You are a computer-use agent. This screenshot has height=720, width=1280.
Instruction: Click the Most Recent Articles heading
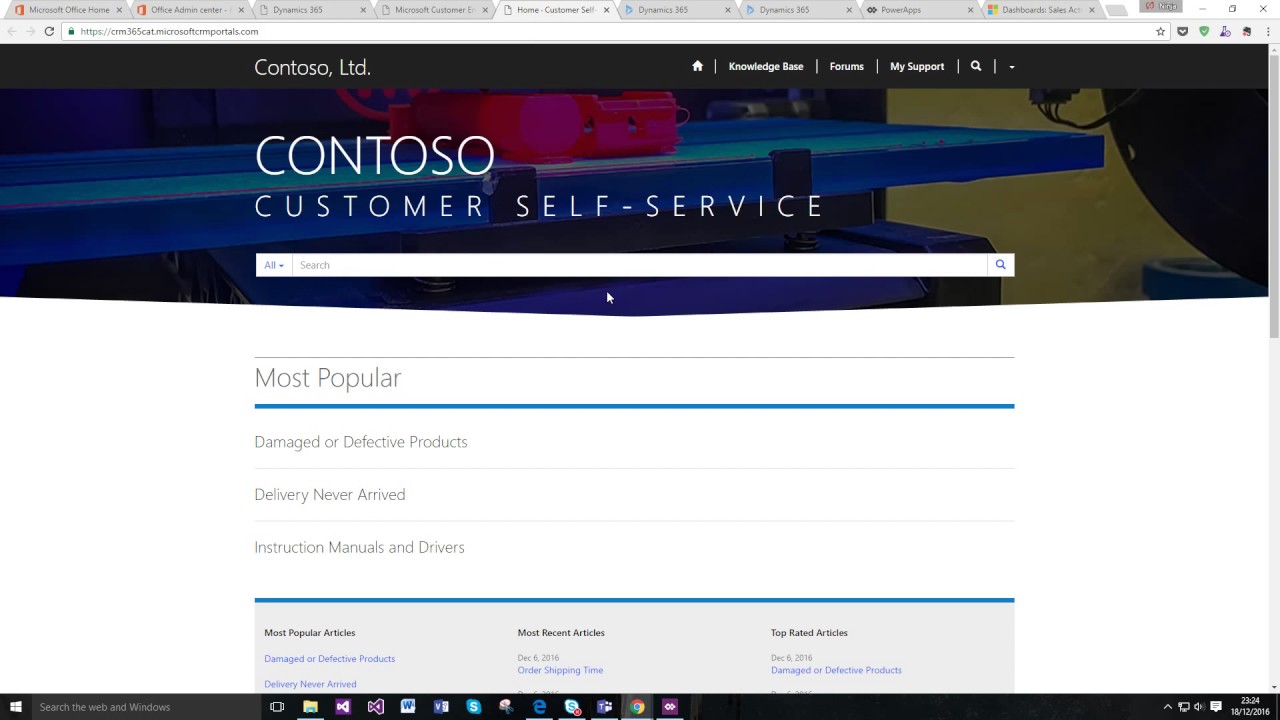pyautogui.click(x=561, y=633)
